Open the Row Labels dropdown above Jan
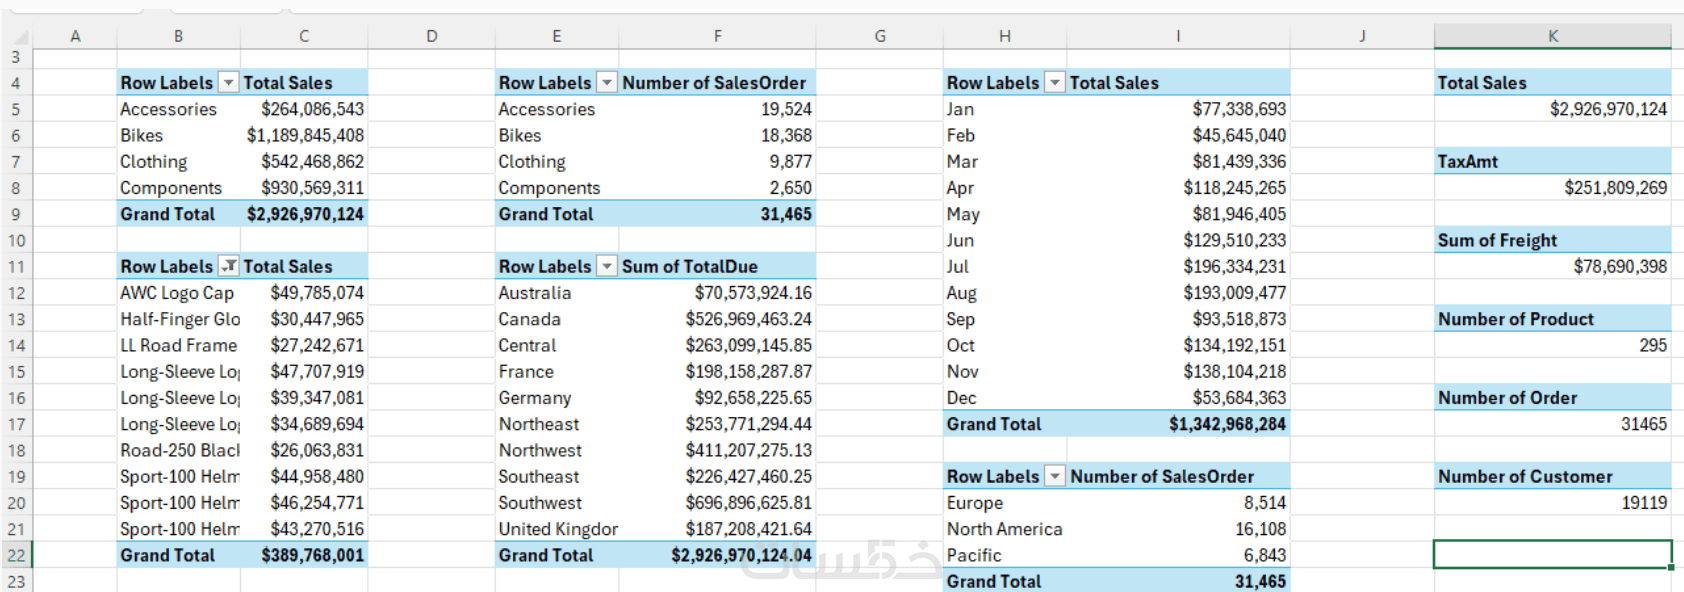1684x592 pixels. 1055,83
